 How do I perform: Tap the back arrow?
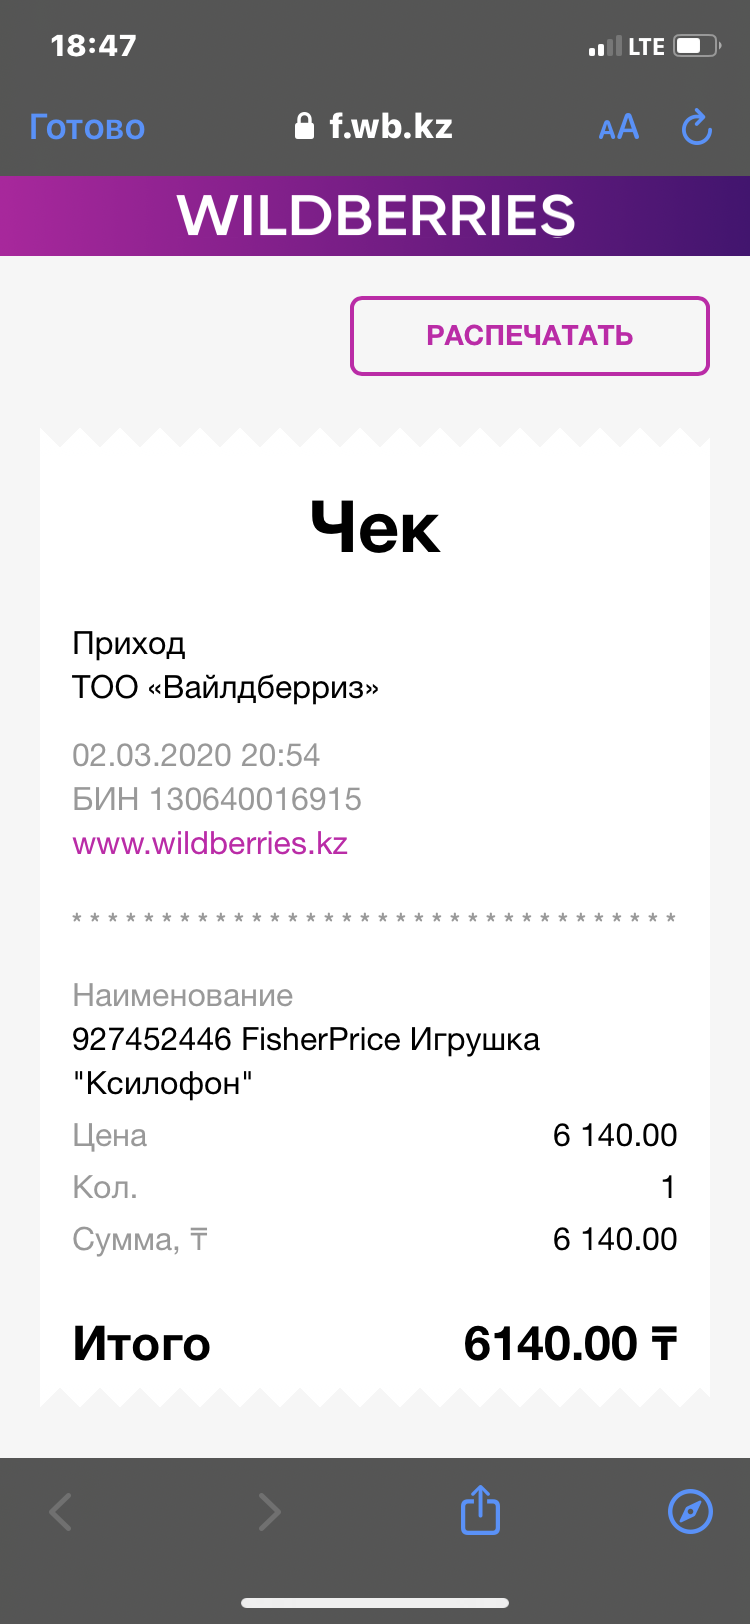point(61,1511)
